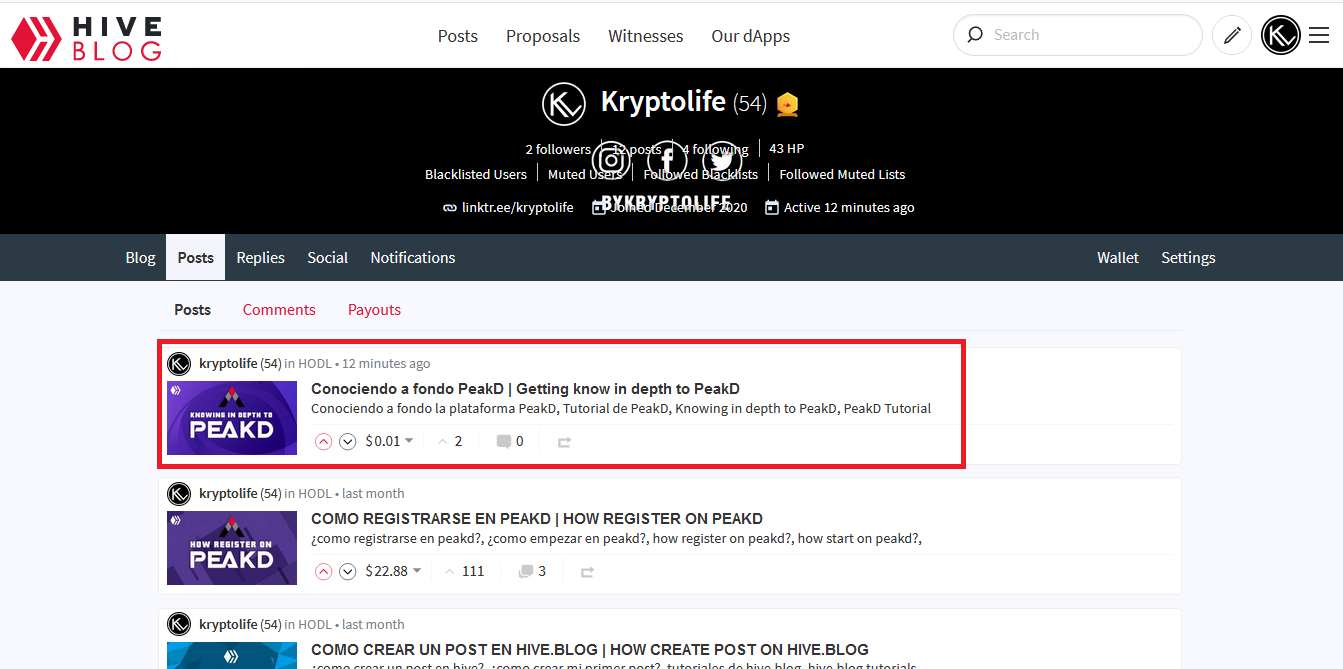
Task: Open the Settings link
Action: pos(1188,257)
